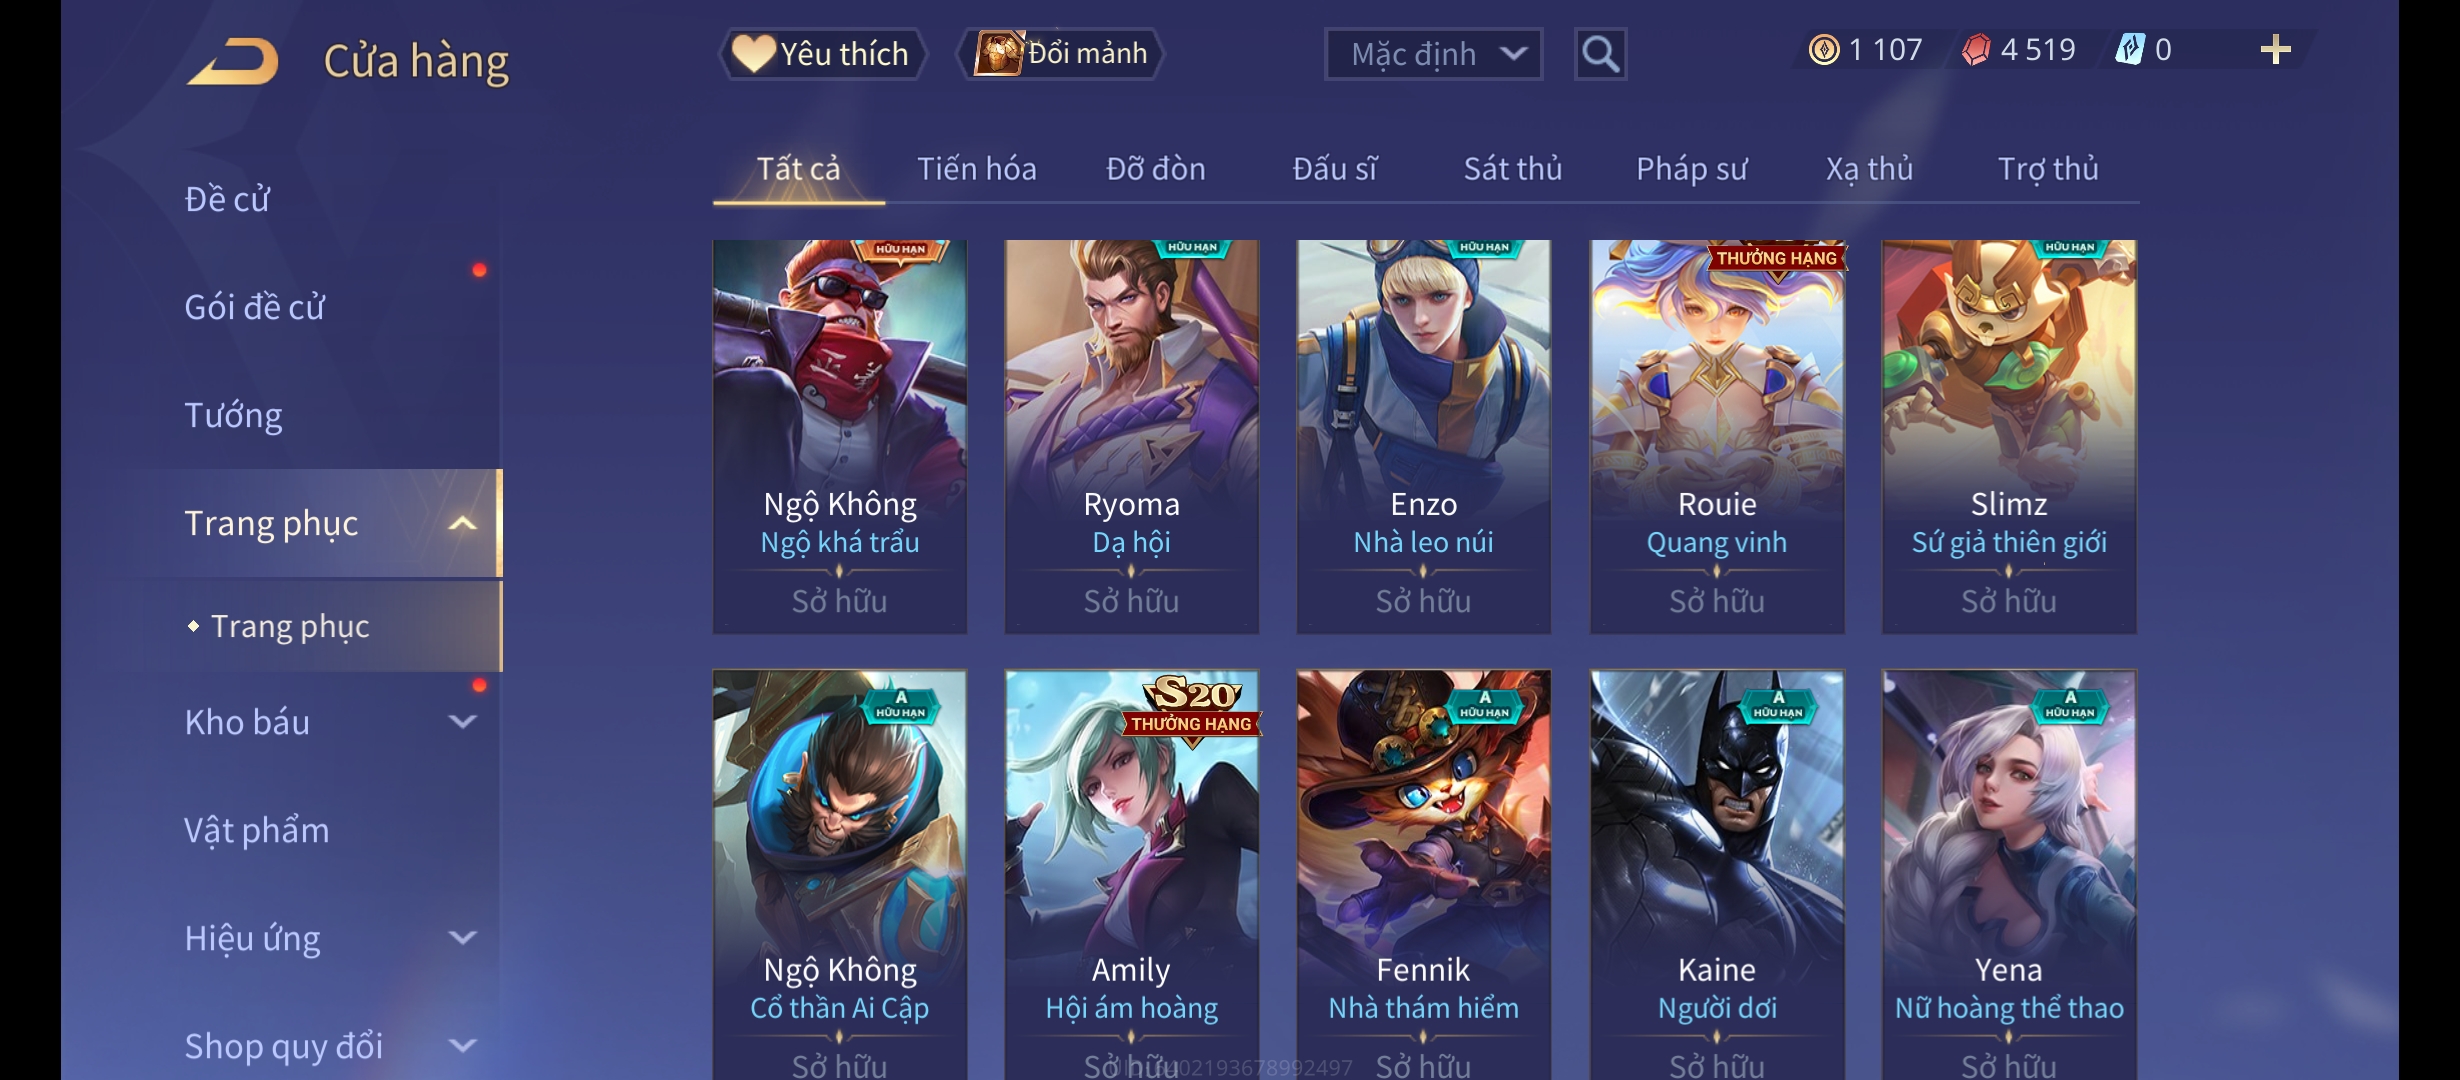2460x1080 pixels.
Task: Switch to the Pháp sư tab
Action: click(x=1691, y=169)
